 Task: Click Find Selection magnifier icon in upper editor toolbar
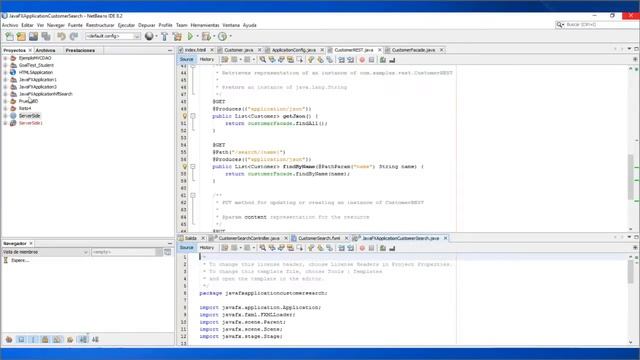[x=262, y=60]
